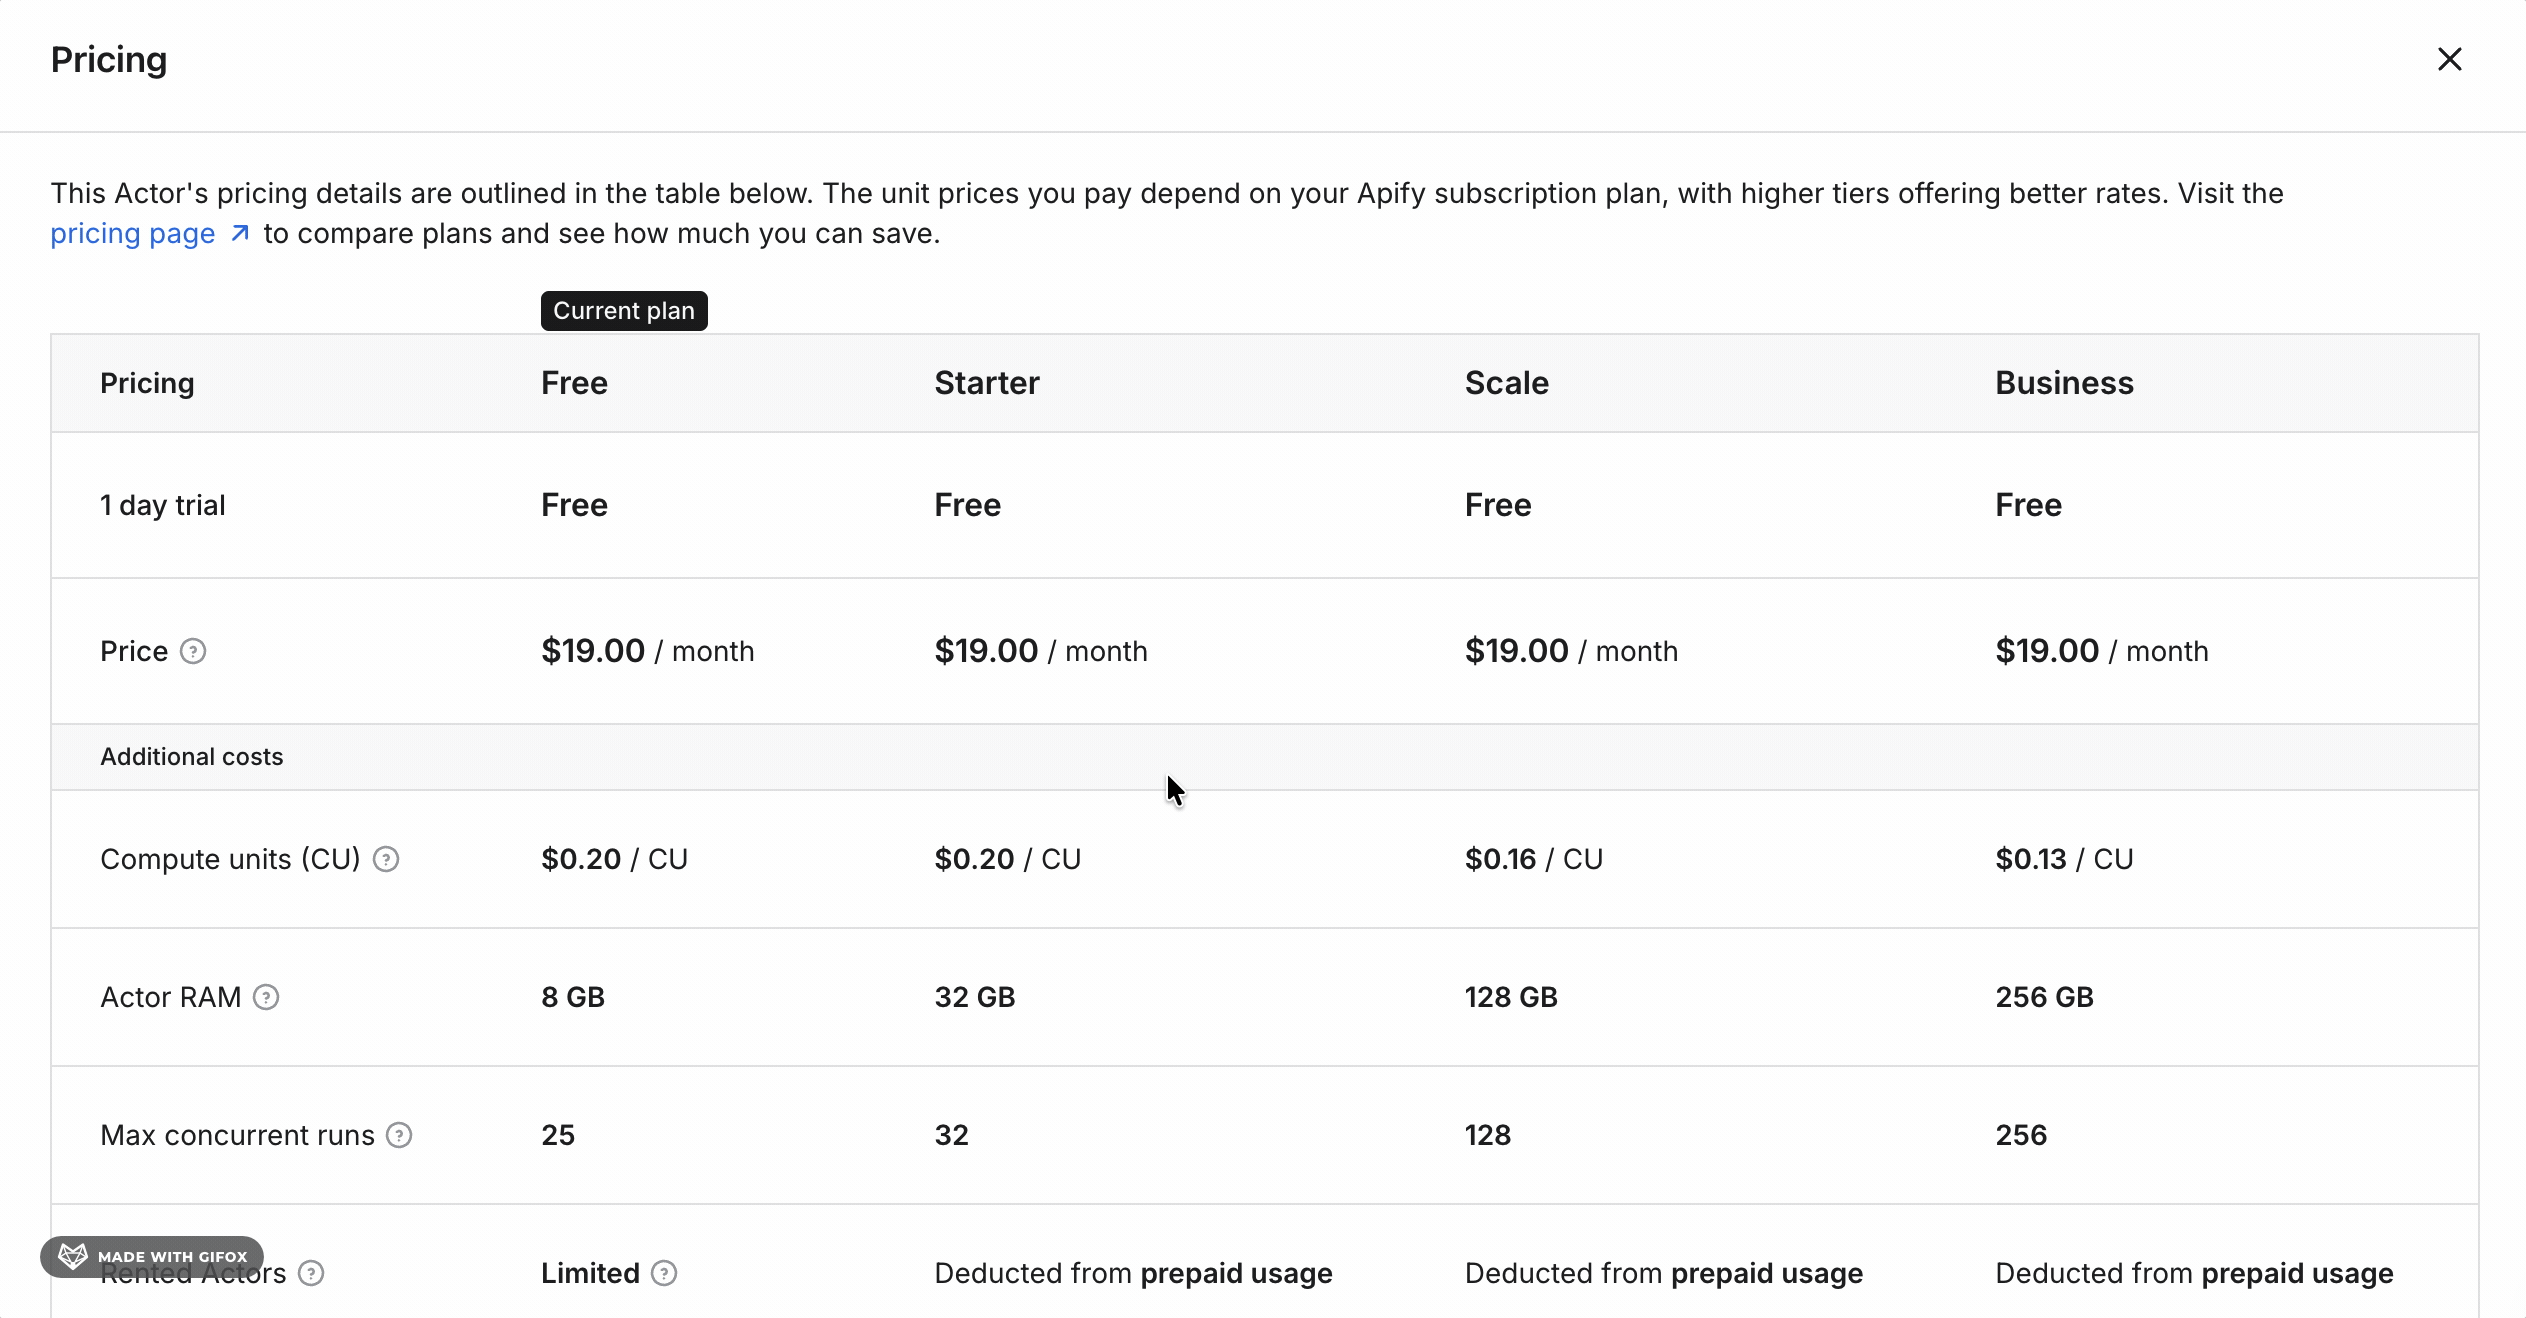Image resolution: width=2526 pixels, height=1318 pixels.
Task: Select the Starter plan column header
Action: point(987,383)
